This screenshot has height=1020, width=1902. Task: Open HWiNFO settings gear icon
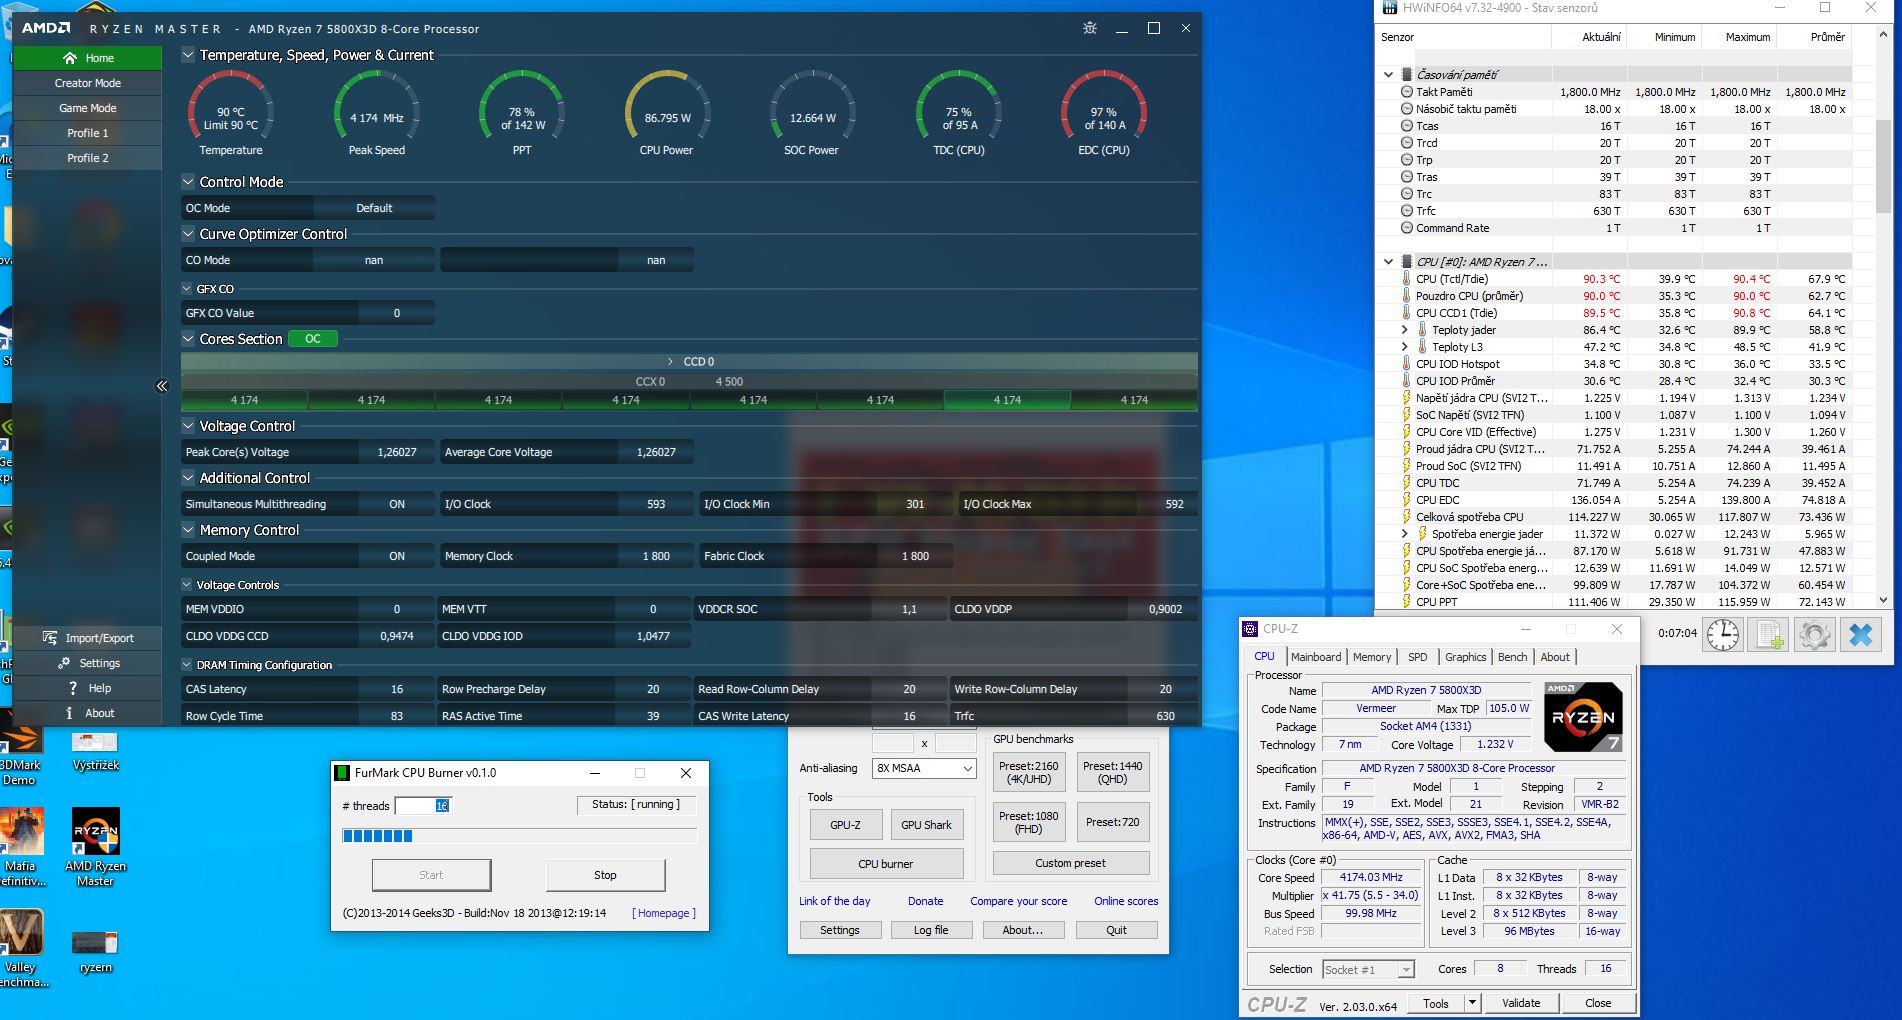[x=1814, y=635]
